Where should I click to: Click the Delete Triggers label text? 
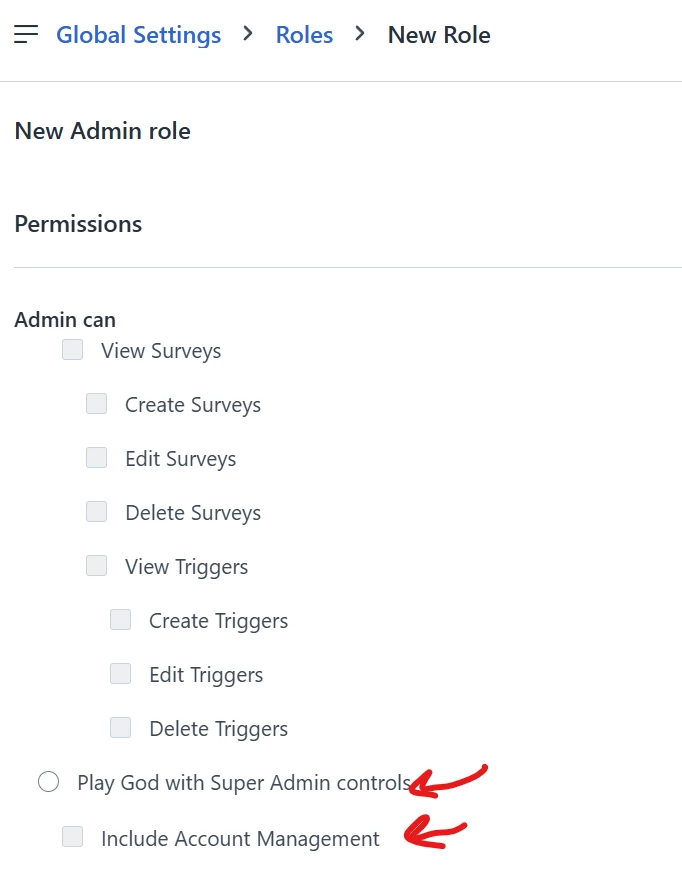pos(219,729)
